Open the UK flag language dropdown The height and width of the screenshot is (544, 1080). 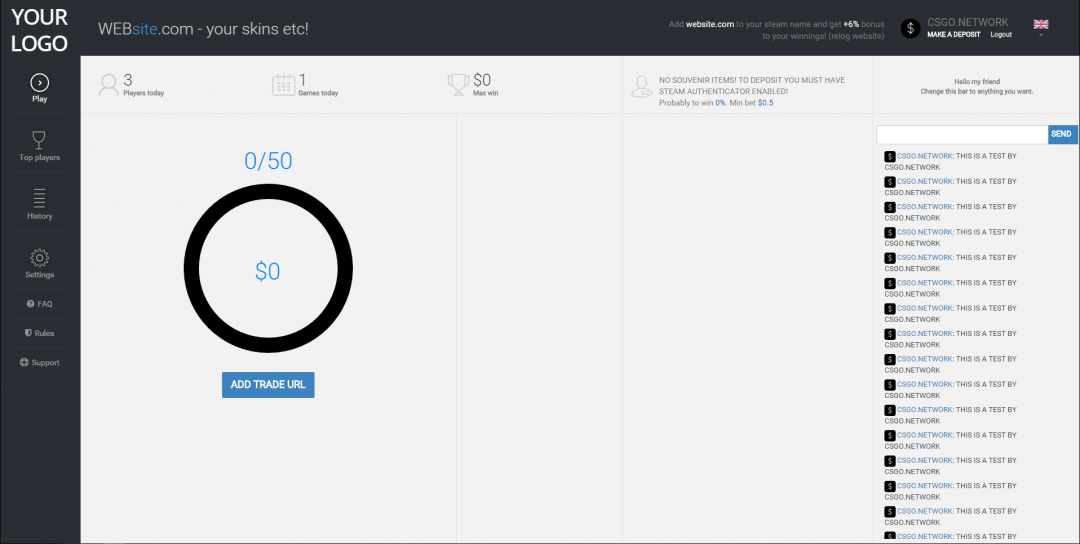1041,25
